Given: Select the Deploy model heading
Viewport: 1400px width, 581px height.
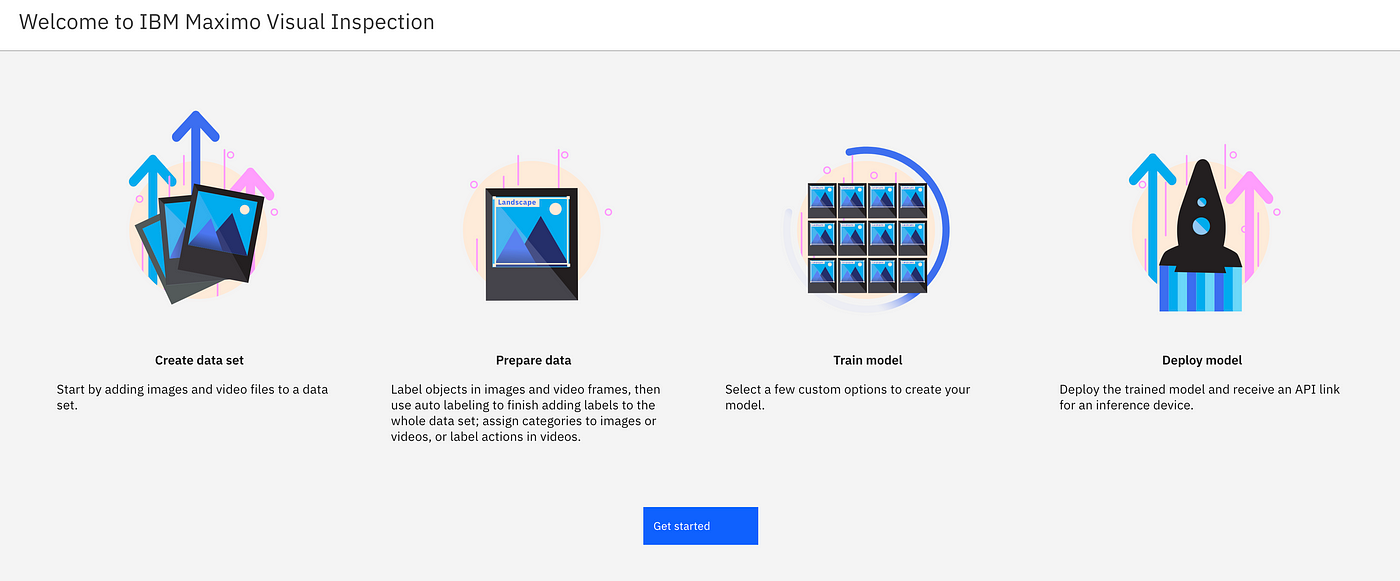Looking at the screenshot, I should tap(1202, 360).
